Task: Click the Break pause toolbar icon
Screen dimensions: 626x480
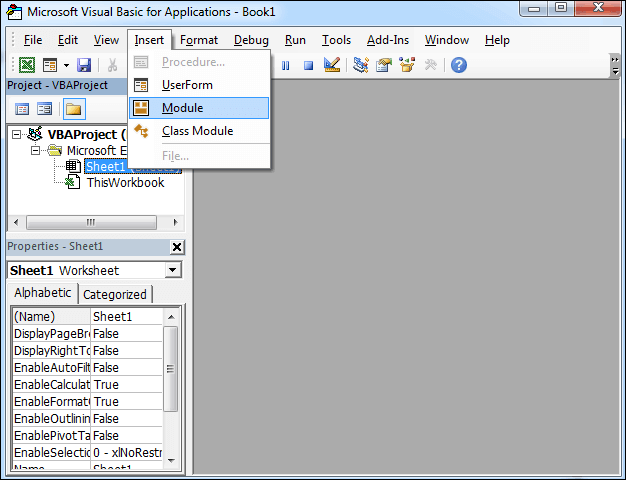Action: [x=285, y=65]
